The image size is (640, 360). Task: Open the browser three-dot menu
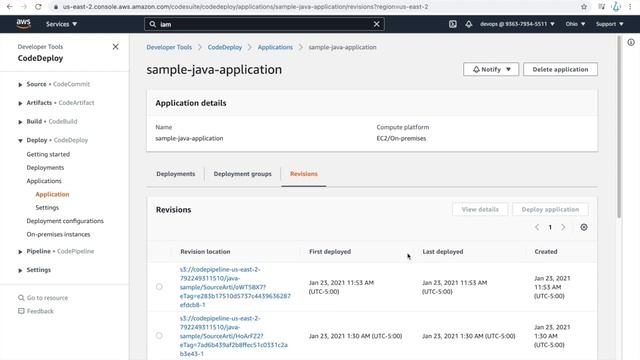click(x=630, y=7)
